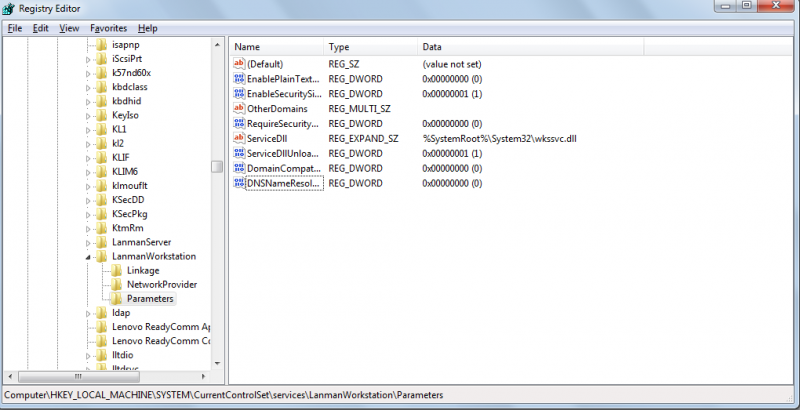Image resolution: width=800 pixels, height=410 pixels.
Task: Click the Data column header
Action: (531, 47)
